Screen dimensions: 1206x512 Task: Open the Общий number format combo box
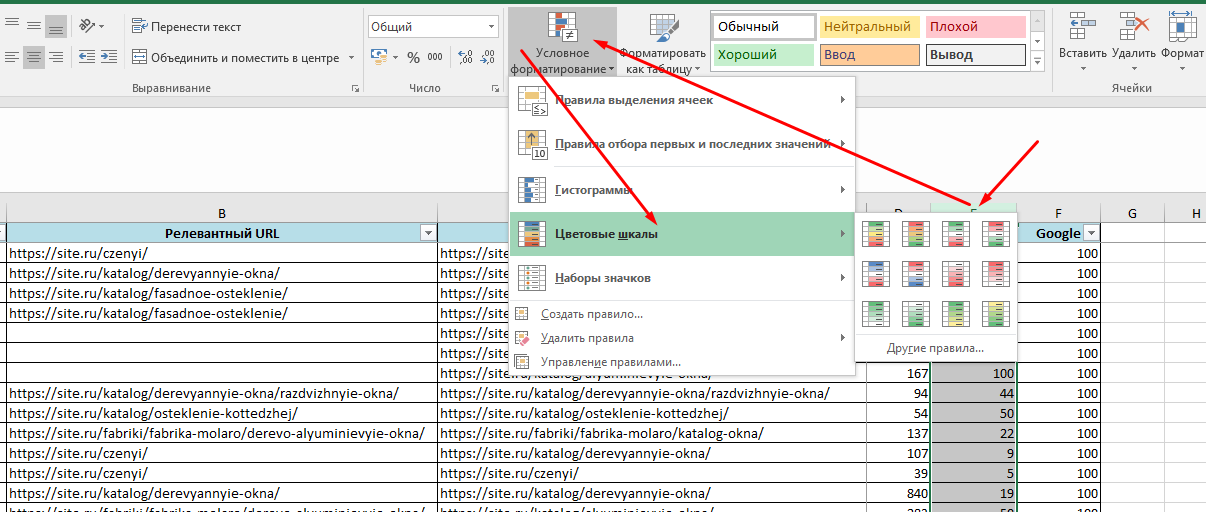click(x=432, y=27)
